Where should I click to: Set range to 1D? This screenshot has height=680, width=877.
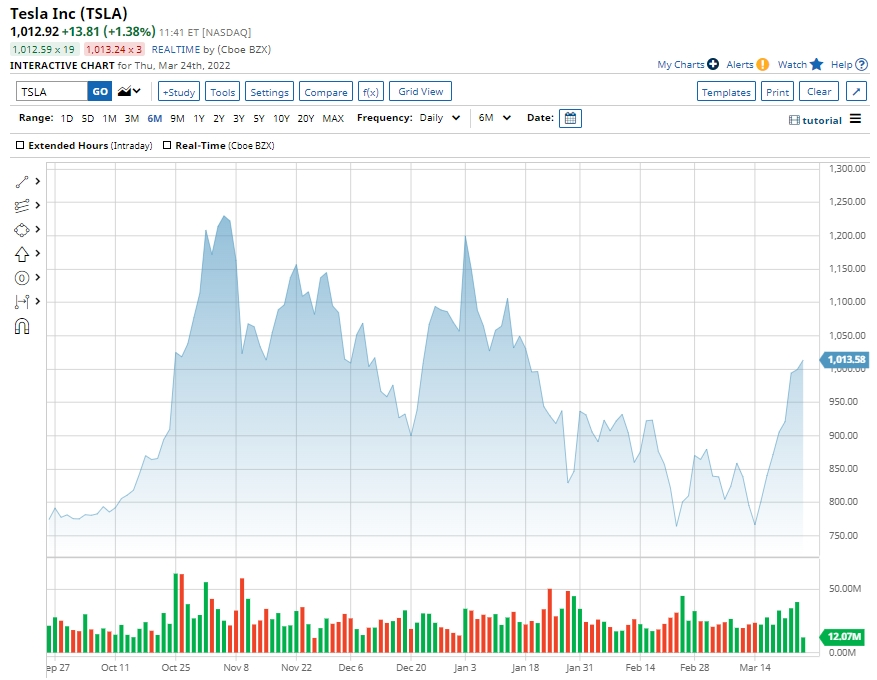coord(67,119)
